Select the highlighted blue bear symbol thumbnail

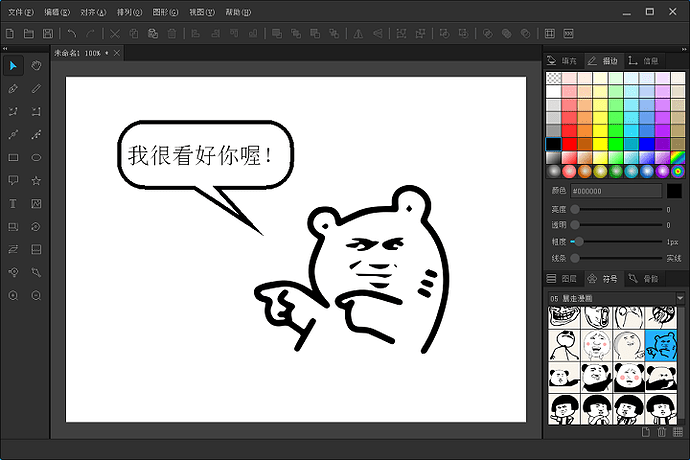[661, 346]
